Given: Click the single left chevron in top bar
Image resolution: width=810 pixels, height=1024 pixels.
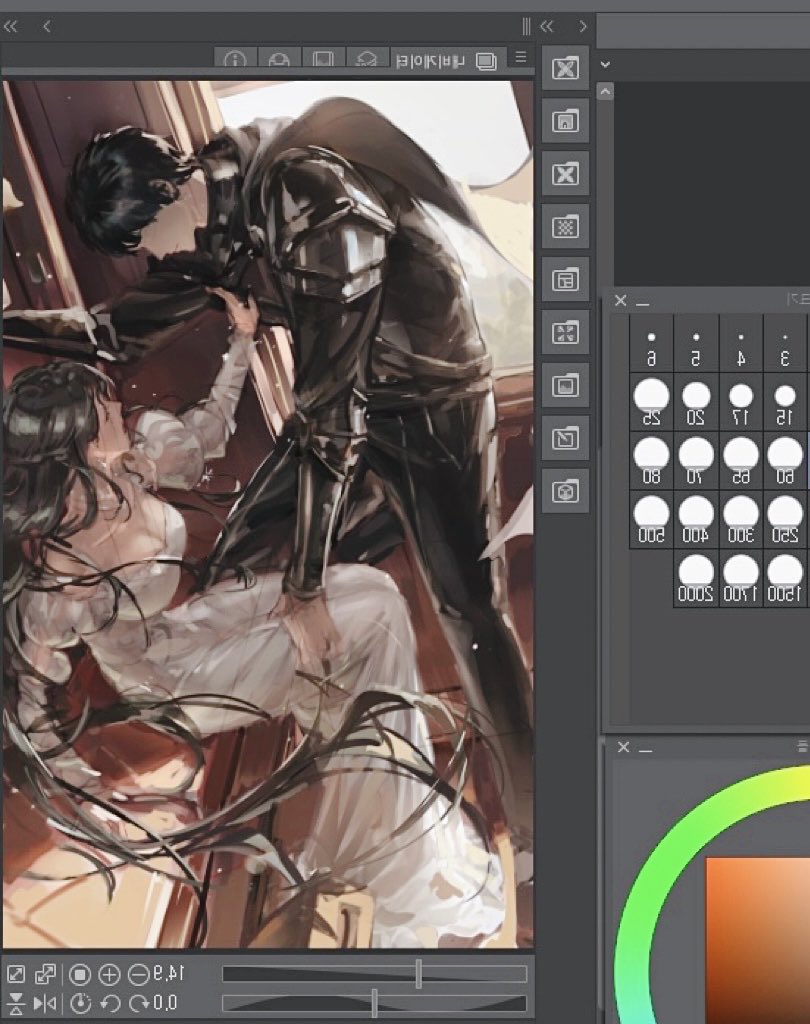Looking at the screenshot, I should 46,27.
